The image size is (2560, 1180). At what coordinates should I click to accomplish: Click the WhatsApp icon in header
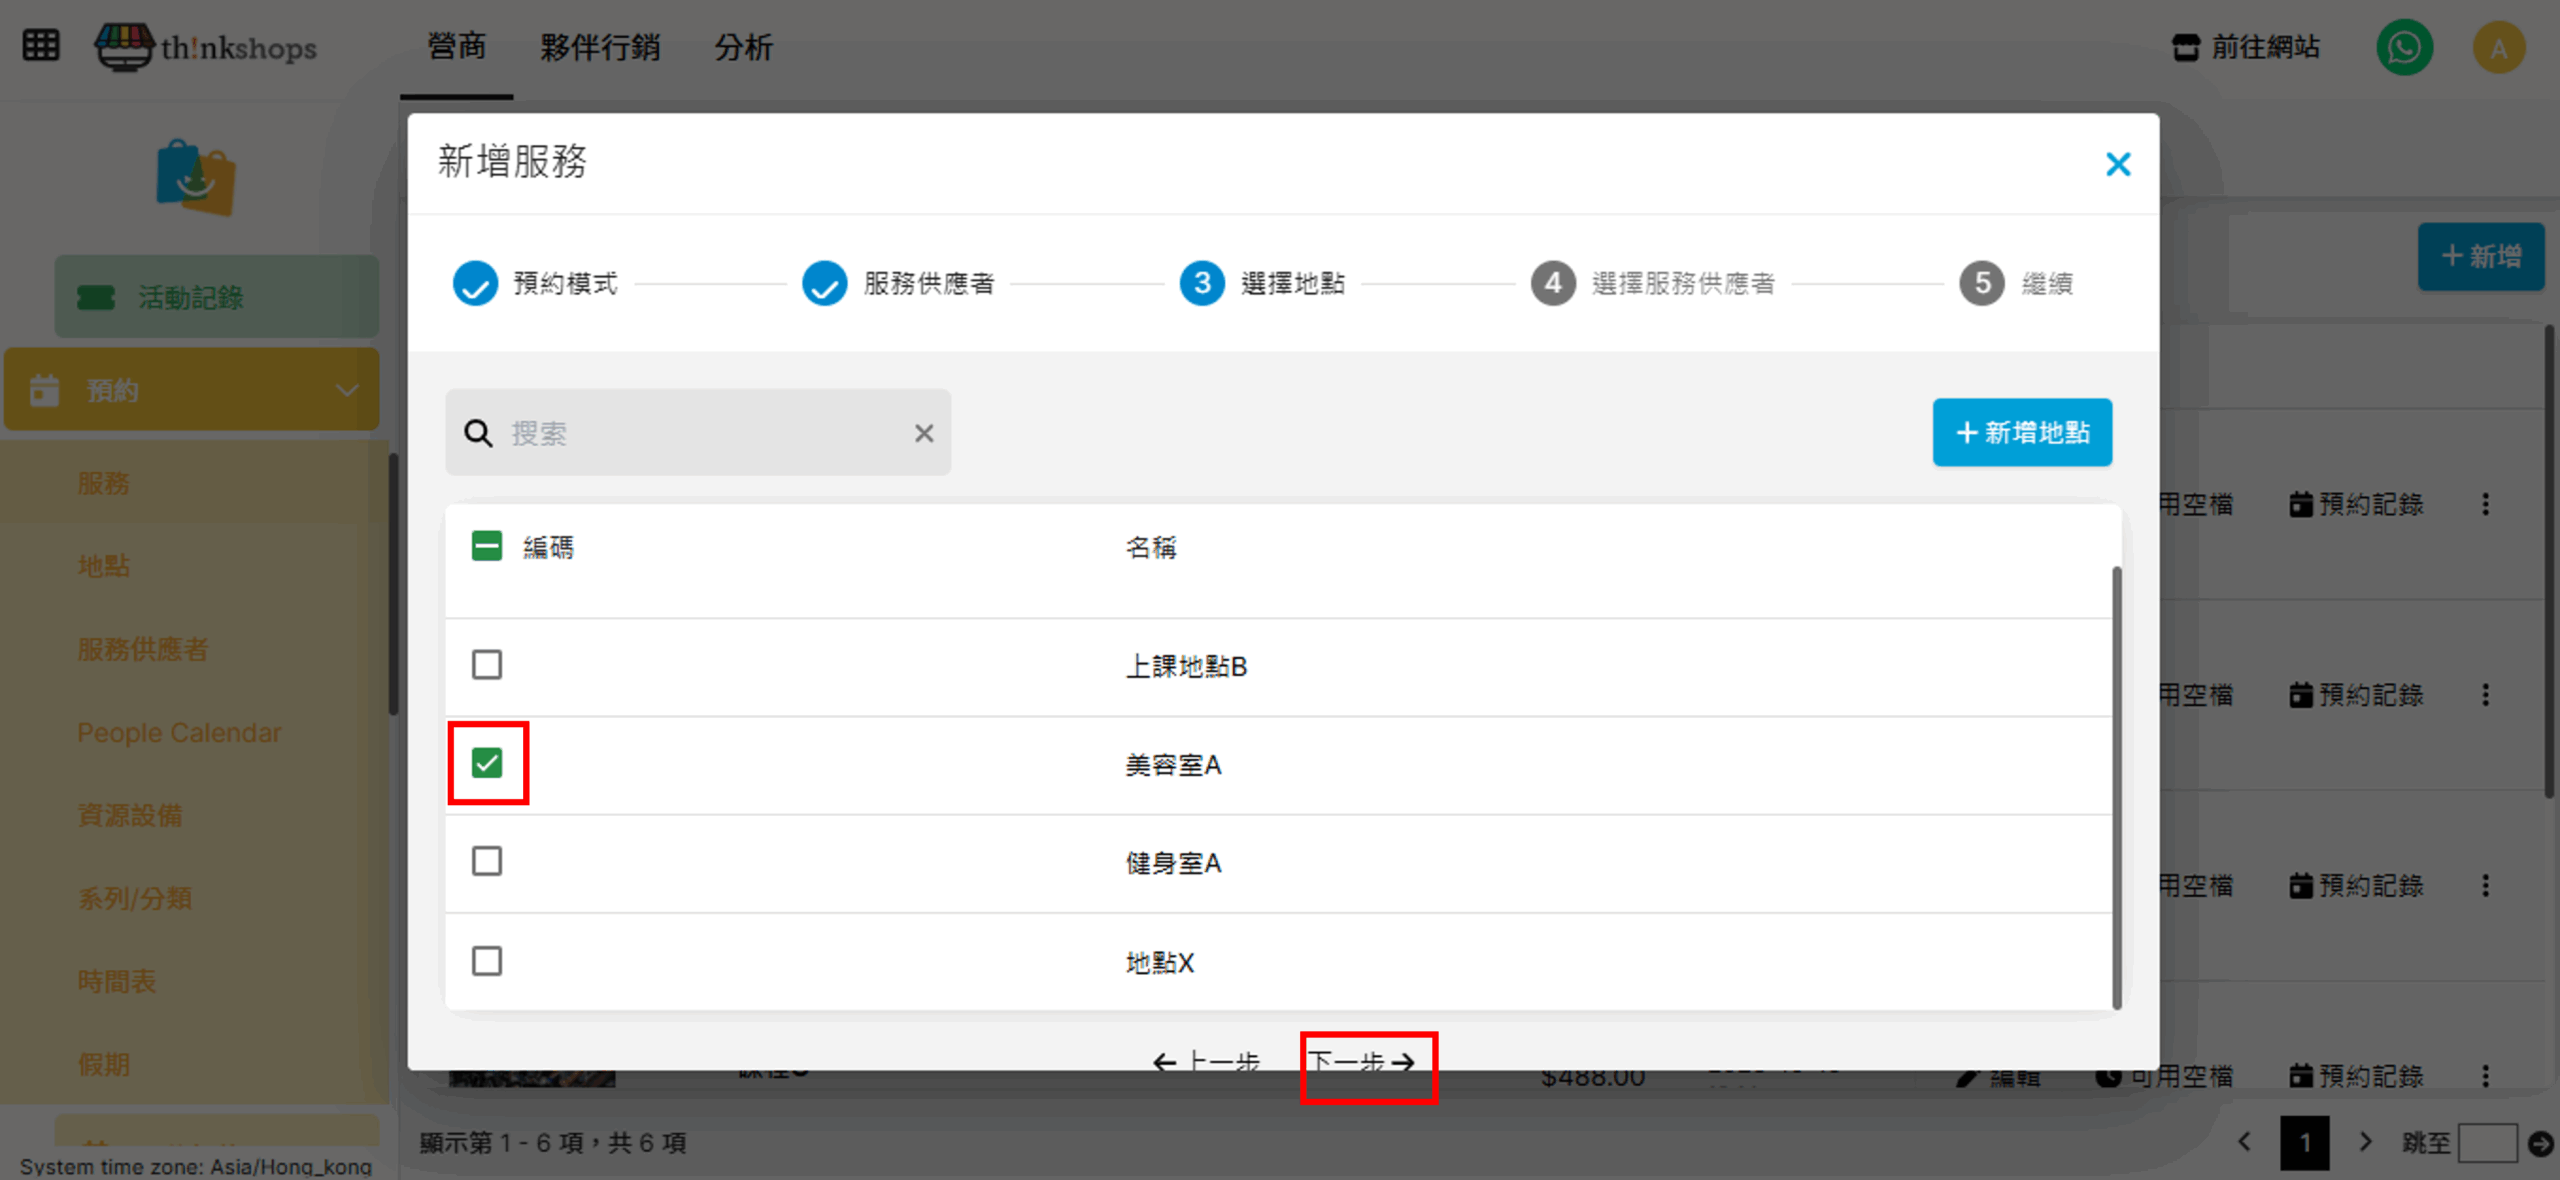(2404, 48)
